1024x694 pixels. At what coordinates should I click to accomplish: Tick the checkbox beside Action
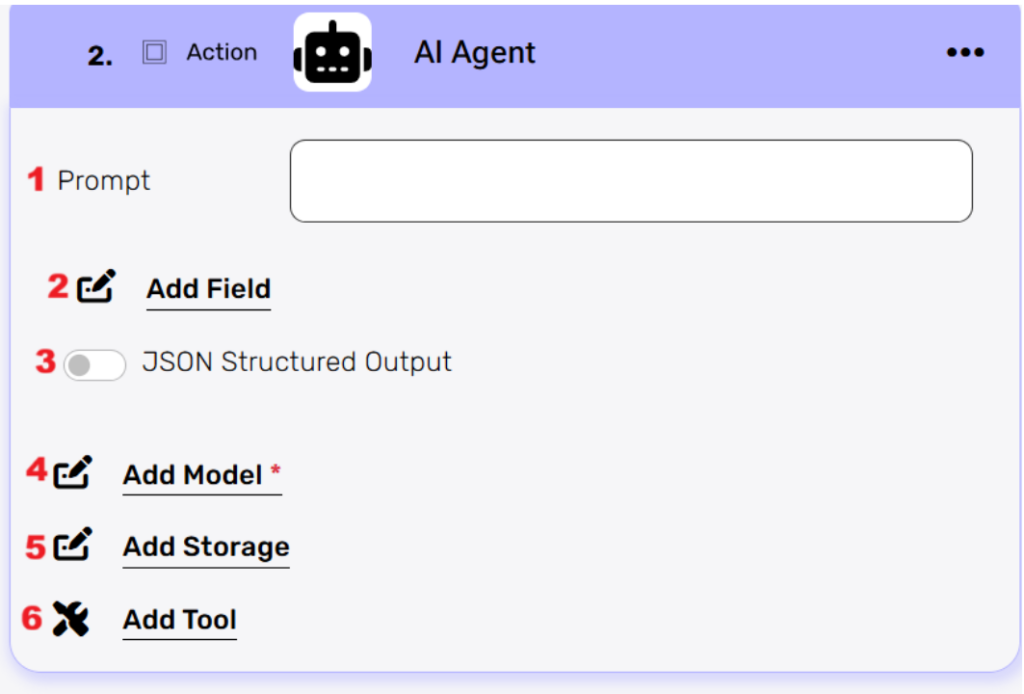154,53
